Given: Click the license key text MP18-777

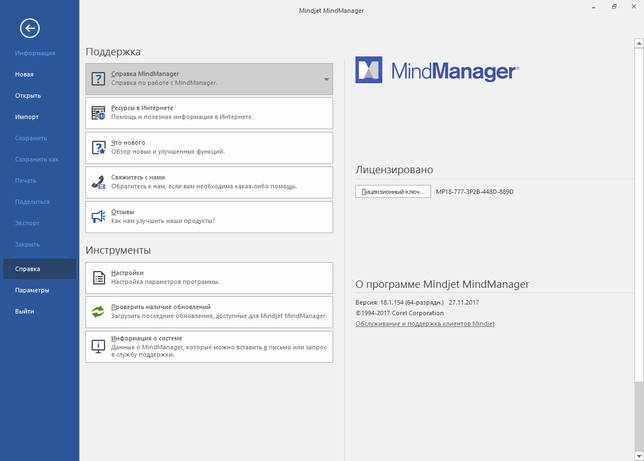Looking at the screenshot, I should click(x=474, y=191).
